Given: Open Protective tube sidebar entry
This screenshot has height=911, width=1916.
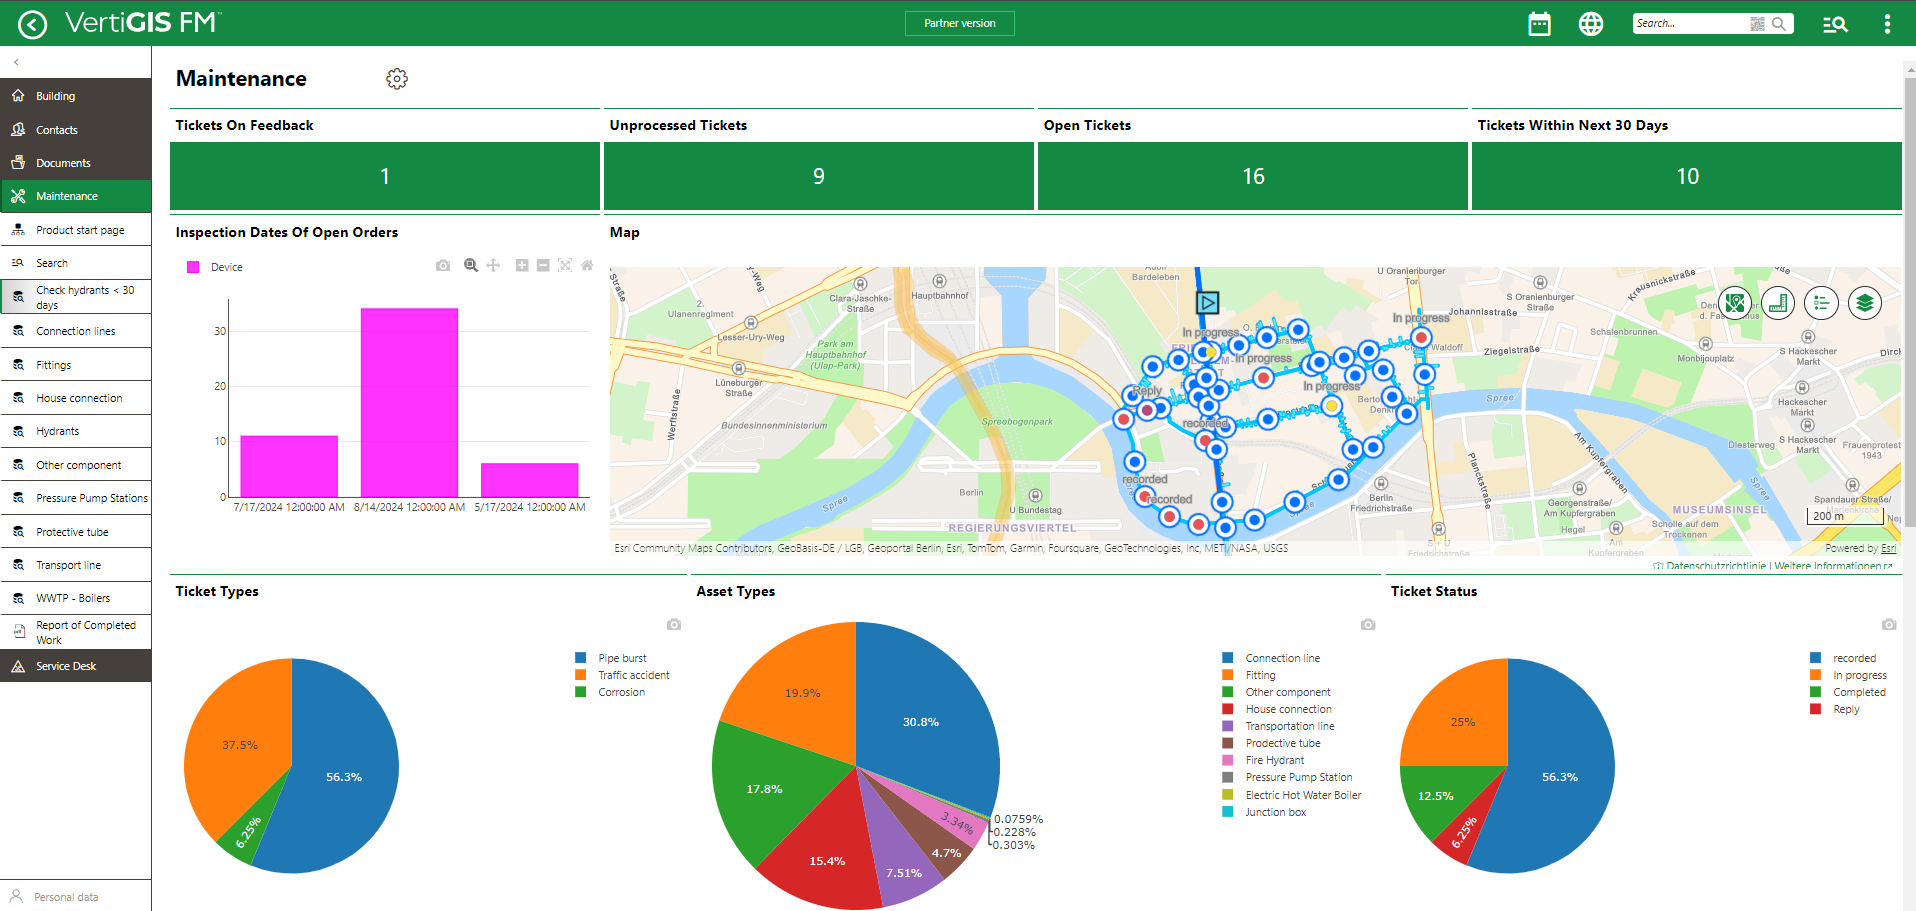Looking at the screenshot, I should 76,532.
